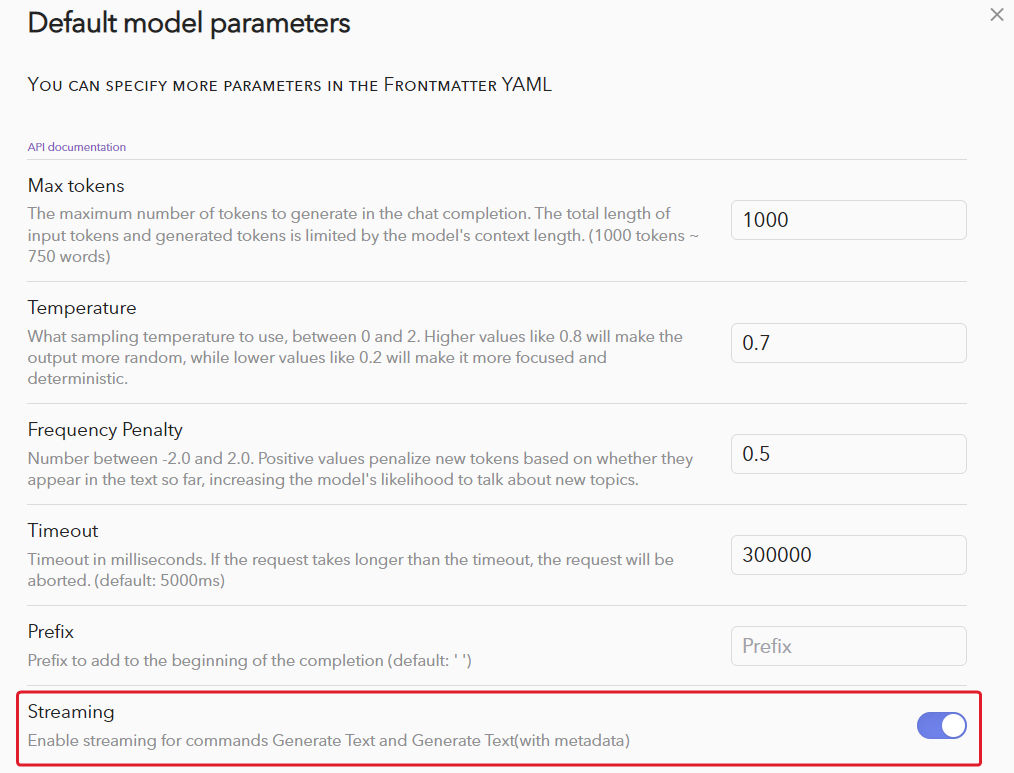Click the Frequency Penalty heading

(104, 429)
